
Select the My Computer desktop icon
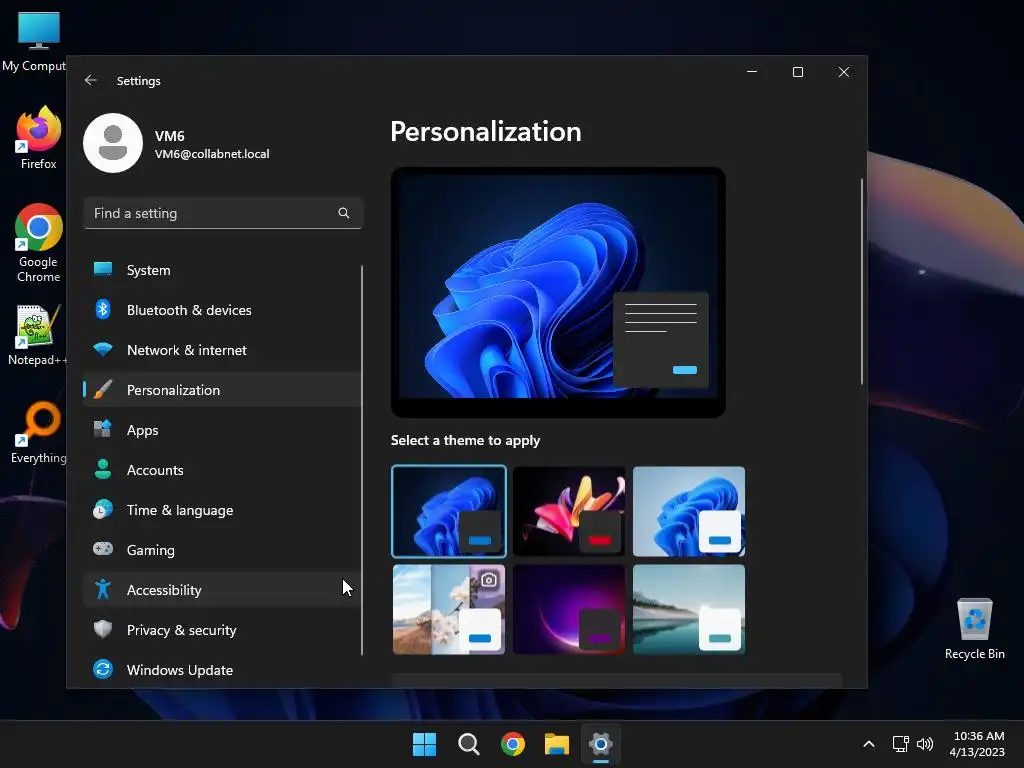35,41
